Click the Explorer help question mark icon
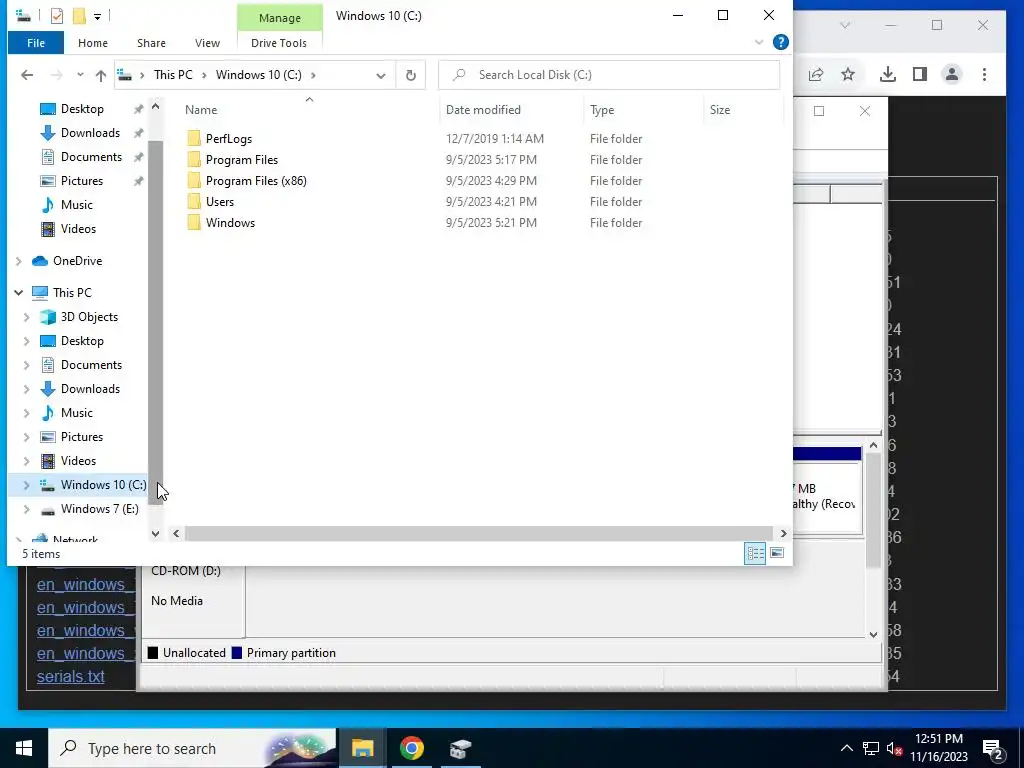 780,42
